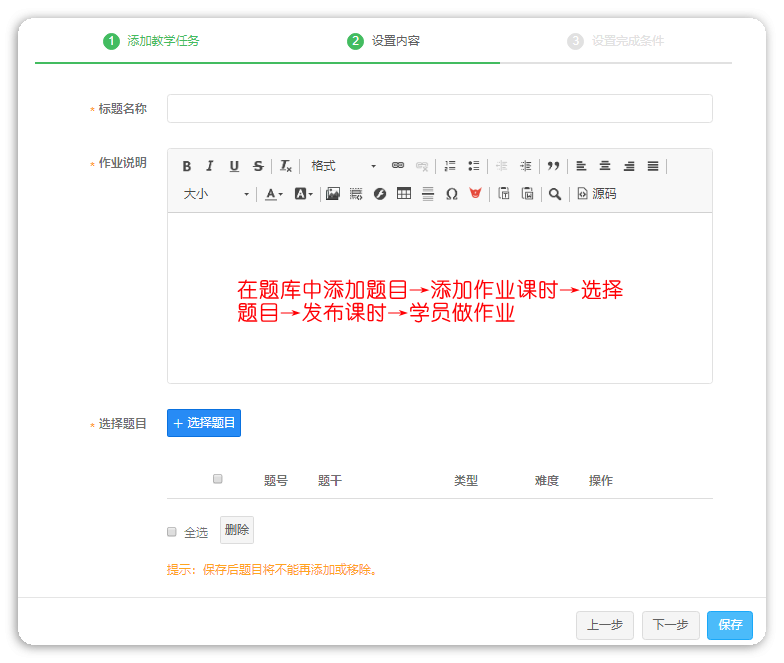
Task: Open the special character (Ω) picker
Action: [x=451, y=194]
